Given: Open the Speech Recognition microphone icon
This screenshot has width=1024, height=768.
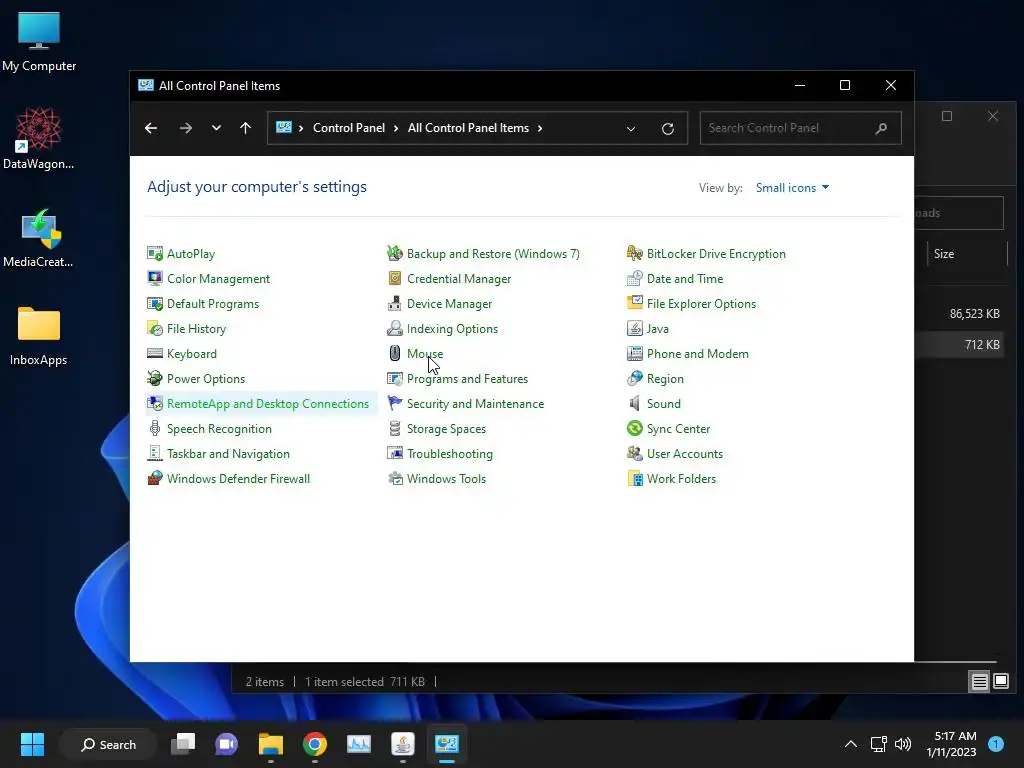Looking at the screenshot, I should click(155, 428).
